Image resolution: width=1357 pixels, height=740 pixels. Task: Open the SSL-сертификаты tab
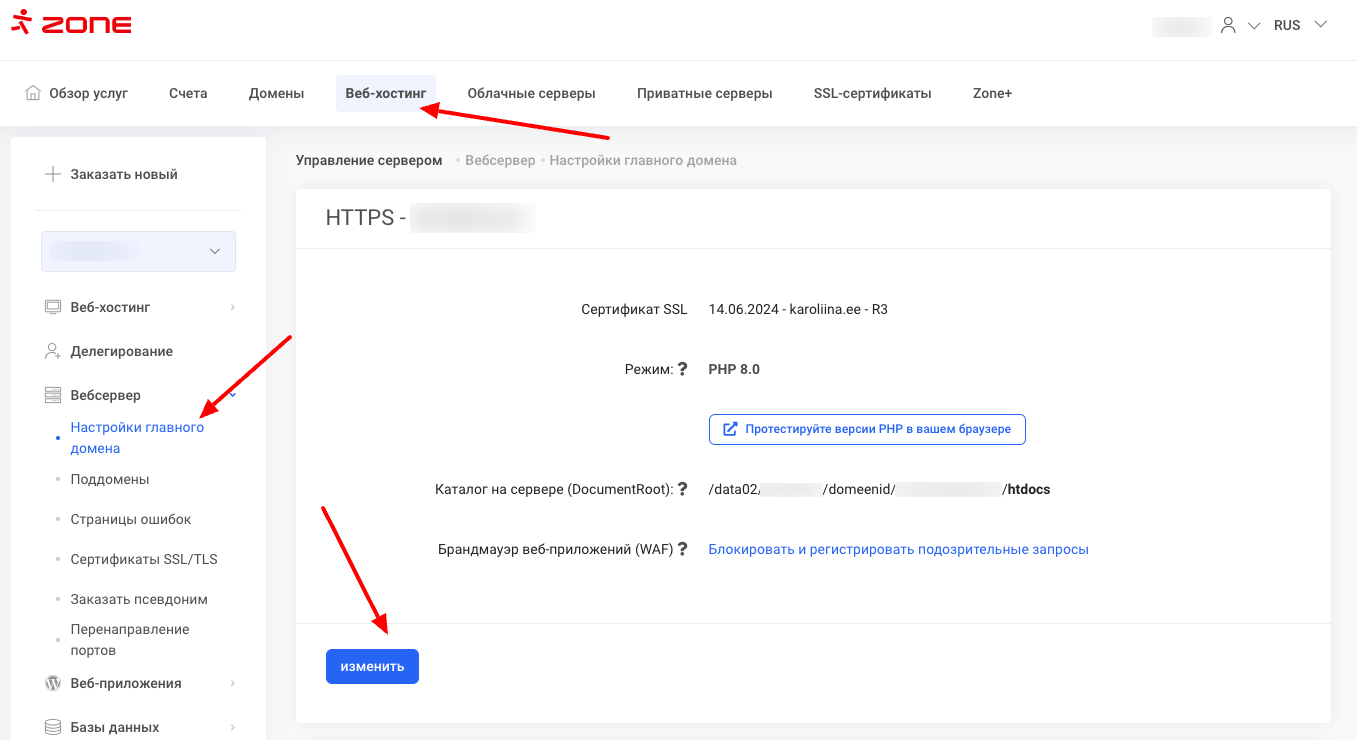click(x=872, y=93)
